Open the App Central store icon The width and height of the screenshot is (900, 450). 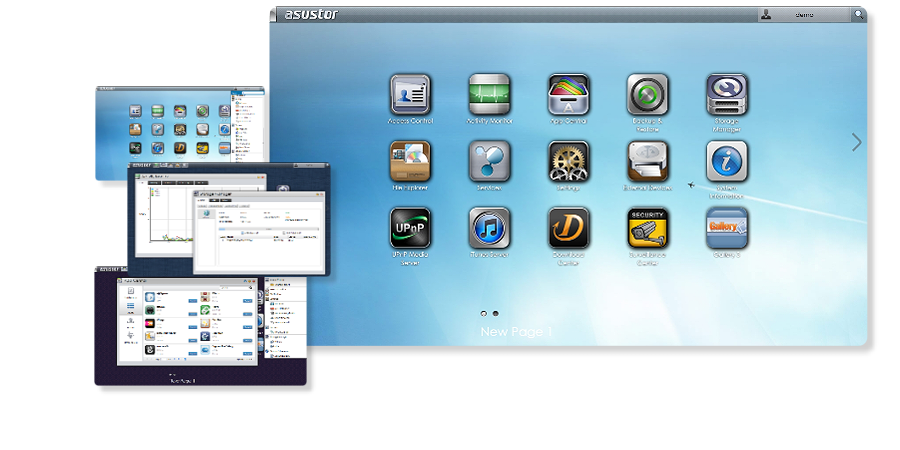568,95
